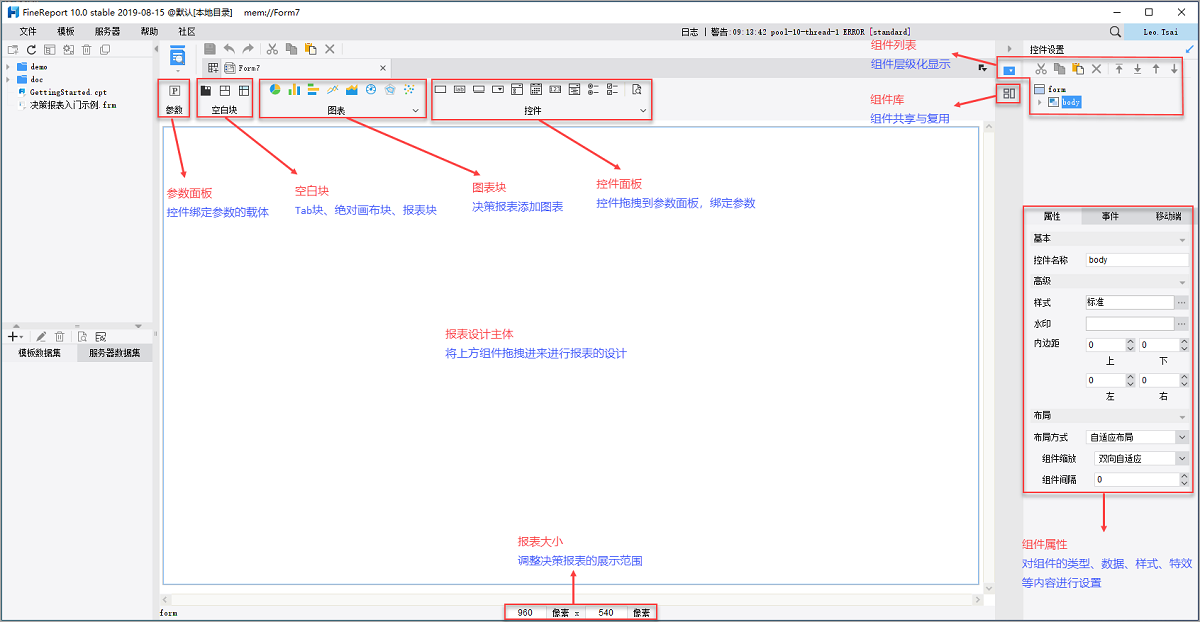Click the main toolbar paste icon
The image size is (1200, 622).
pyautogui.click(x=310, y=48)
